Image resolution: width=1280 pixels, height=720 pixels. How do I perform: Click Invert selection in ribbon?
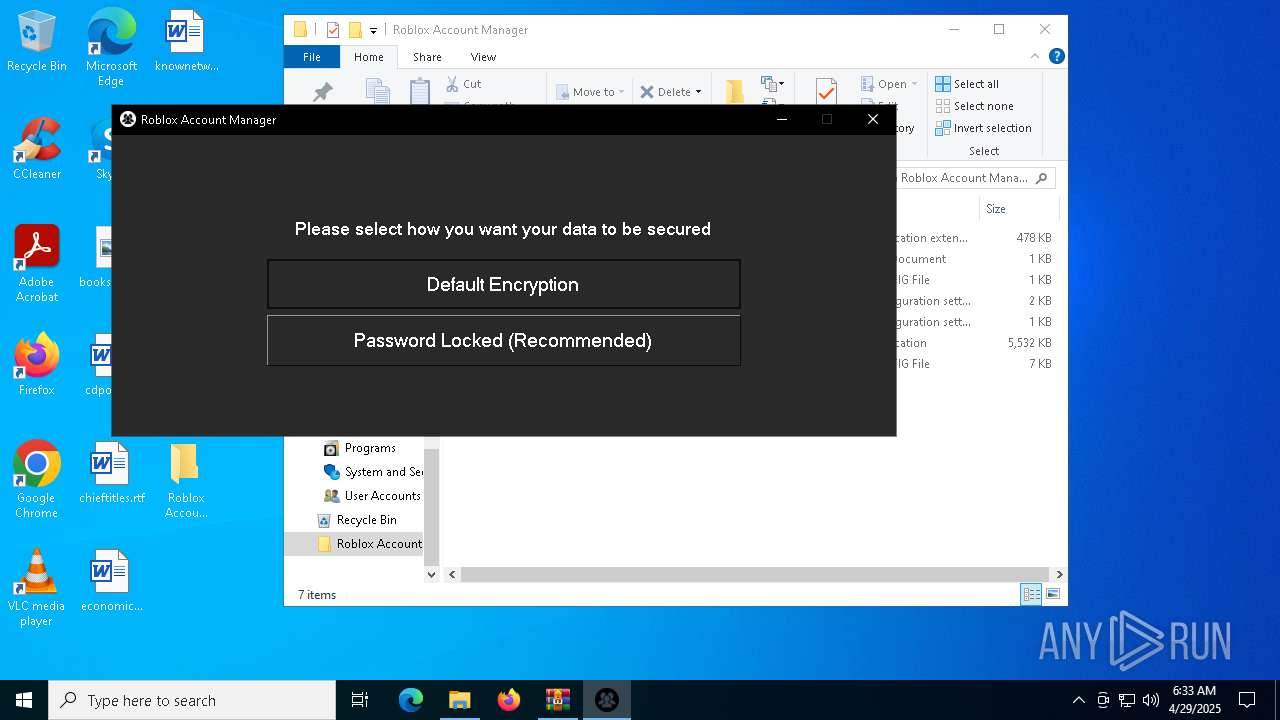tap(983, 128)
